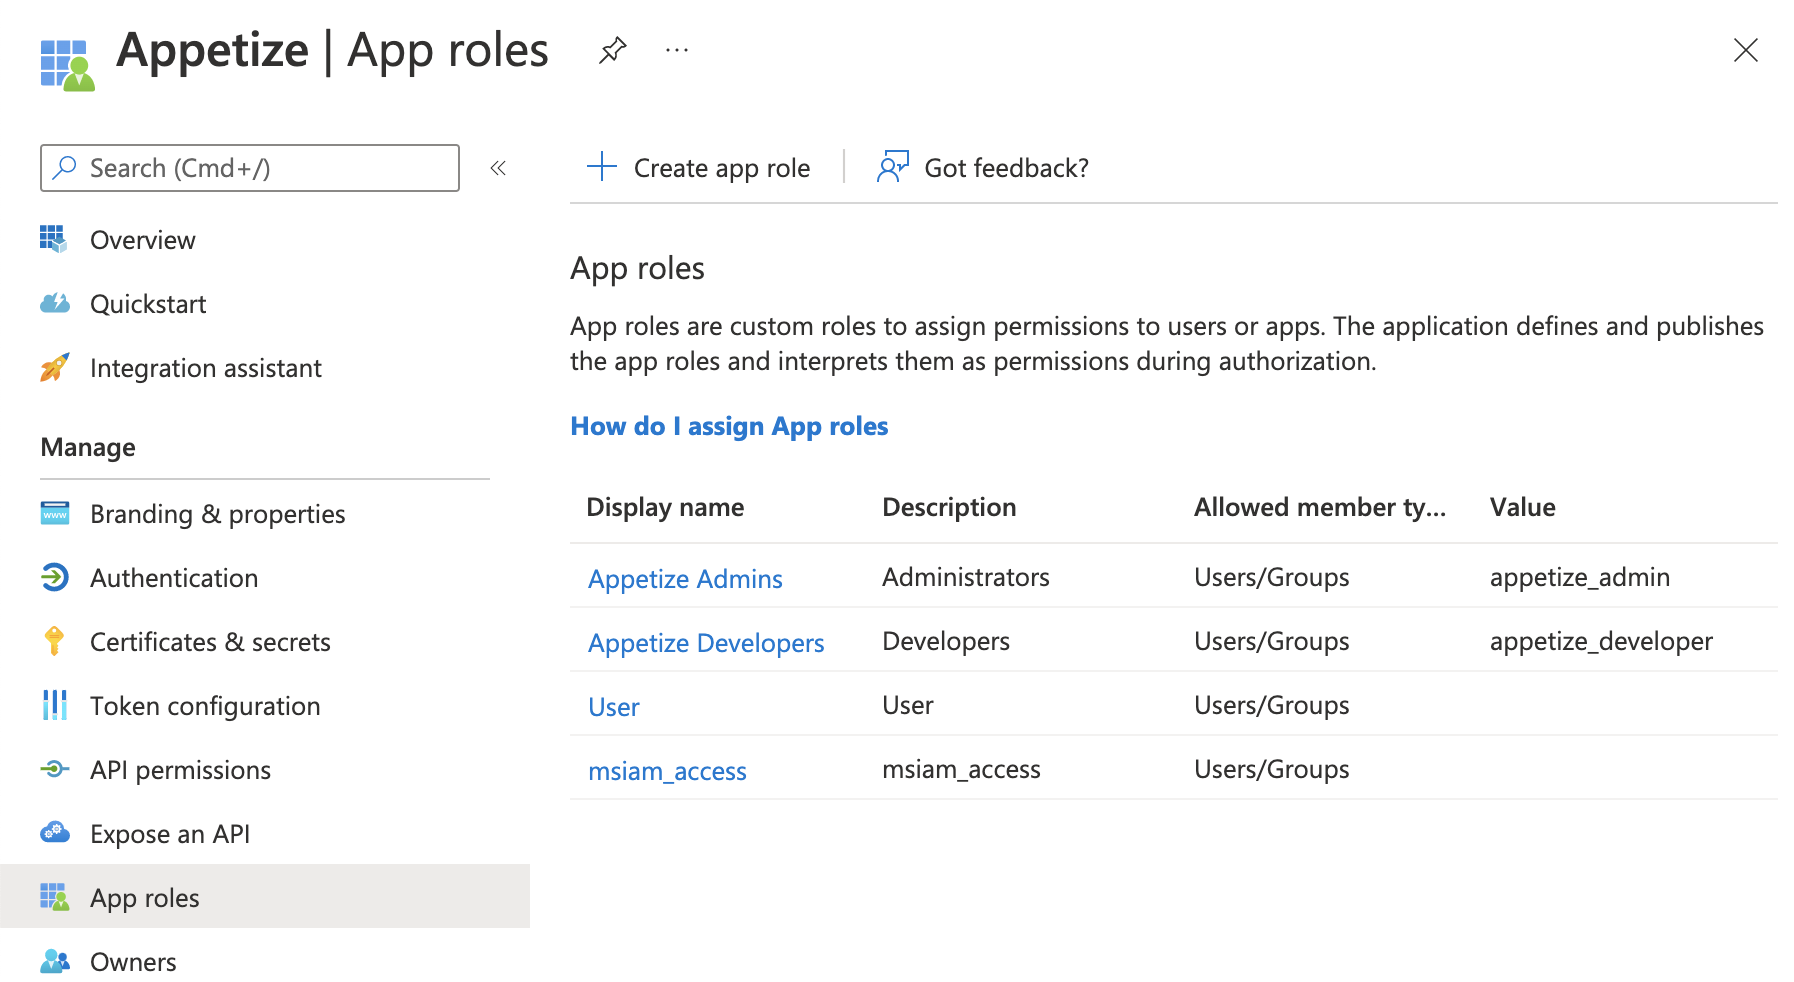Viewport: 1794px width, 982px height.
Task: Click the Certificates & secrets key icon
Action: (x=55, y=641)
